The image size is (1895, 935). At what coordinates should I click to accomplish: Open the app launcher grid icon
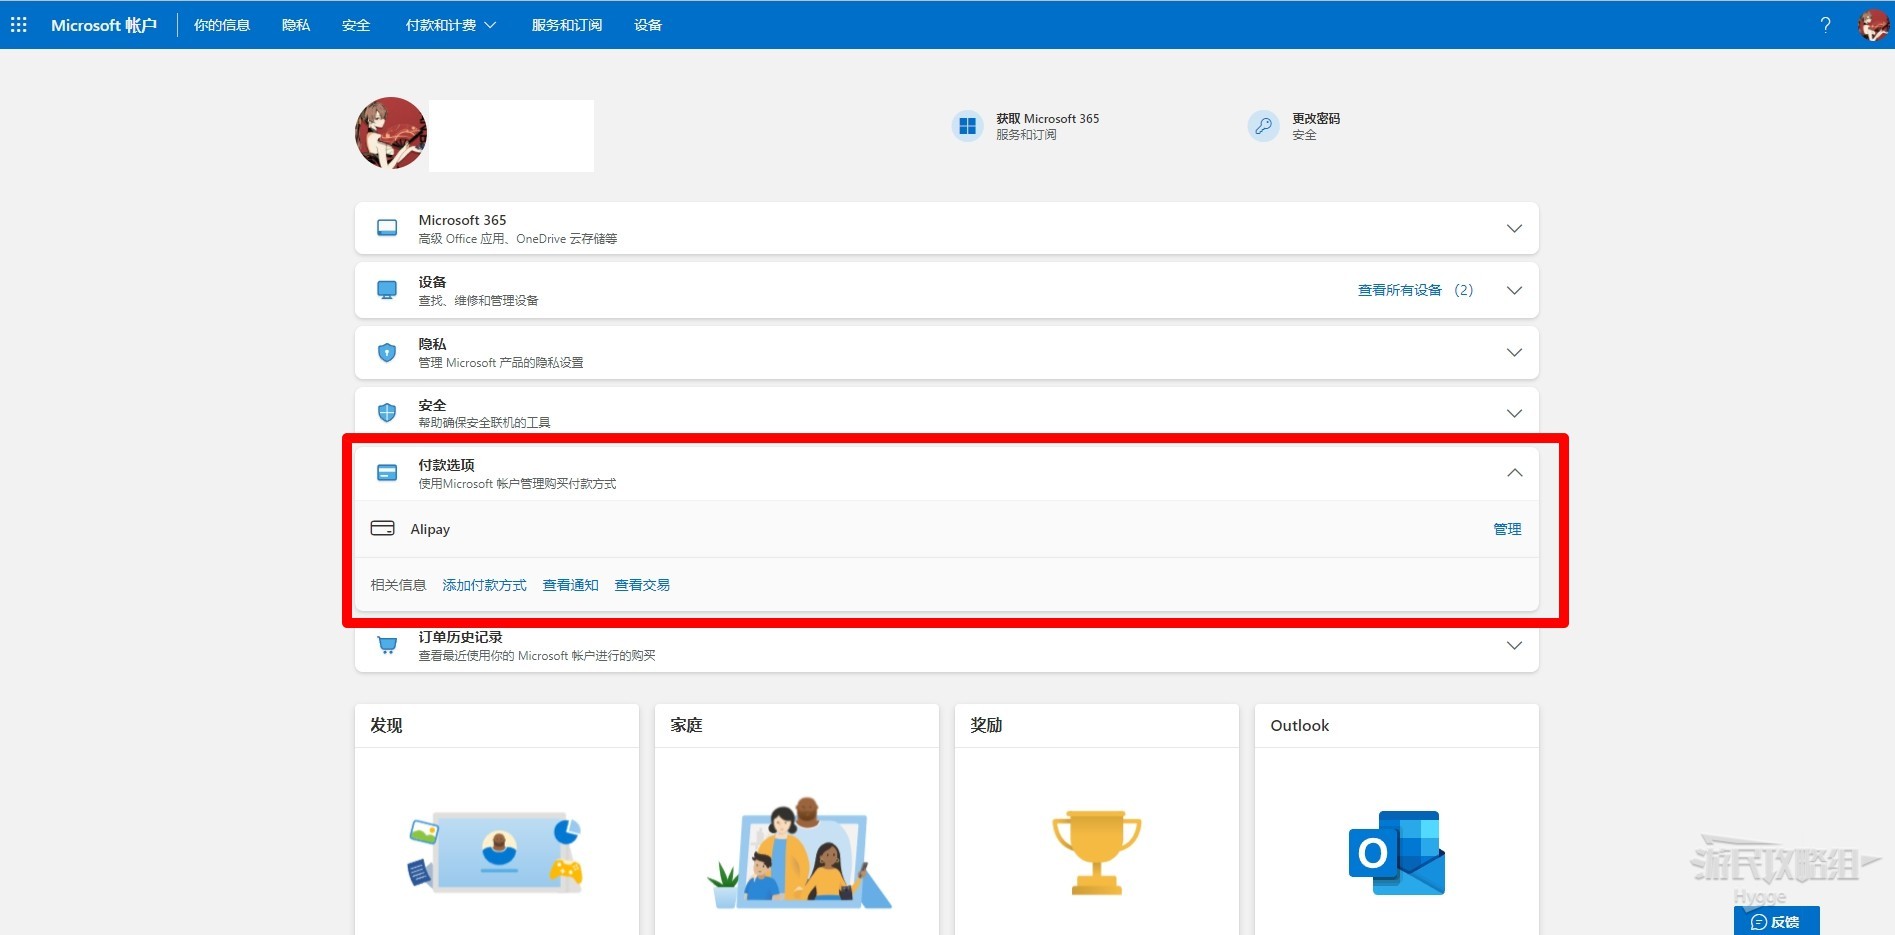(18, 24)
